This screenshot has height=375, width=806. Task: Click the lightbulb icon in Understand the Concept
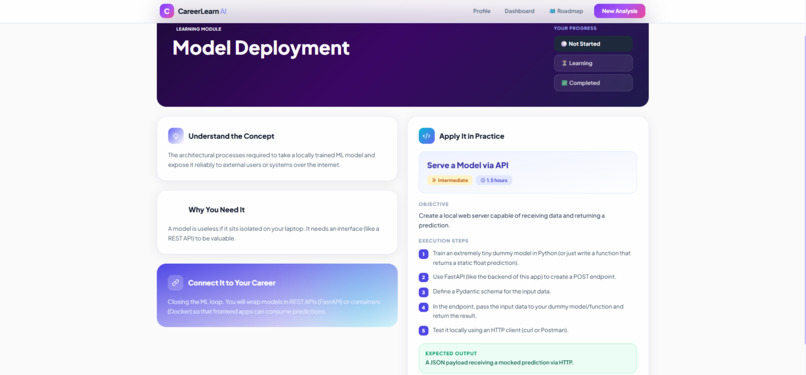click(x=176, y=136)
